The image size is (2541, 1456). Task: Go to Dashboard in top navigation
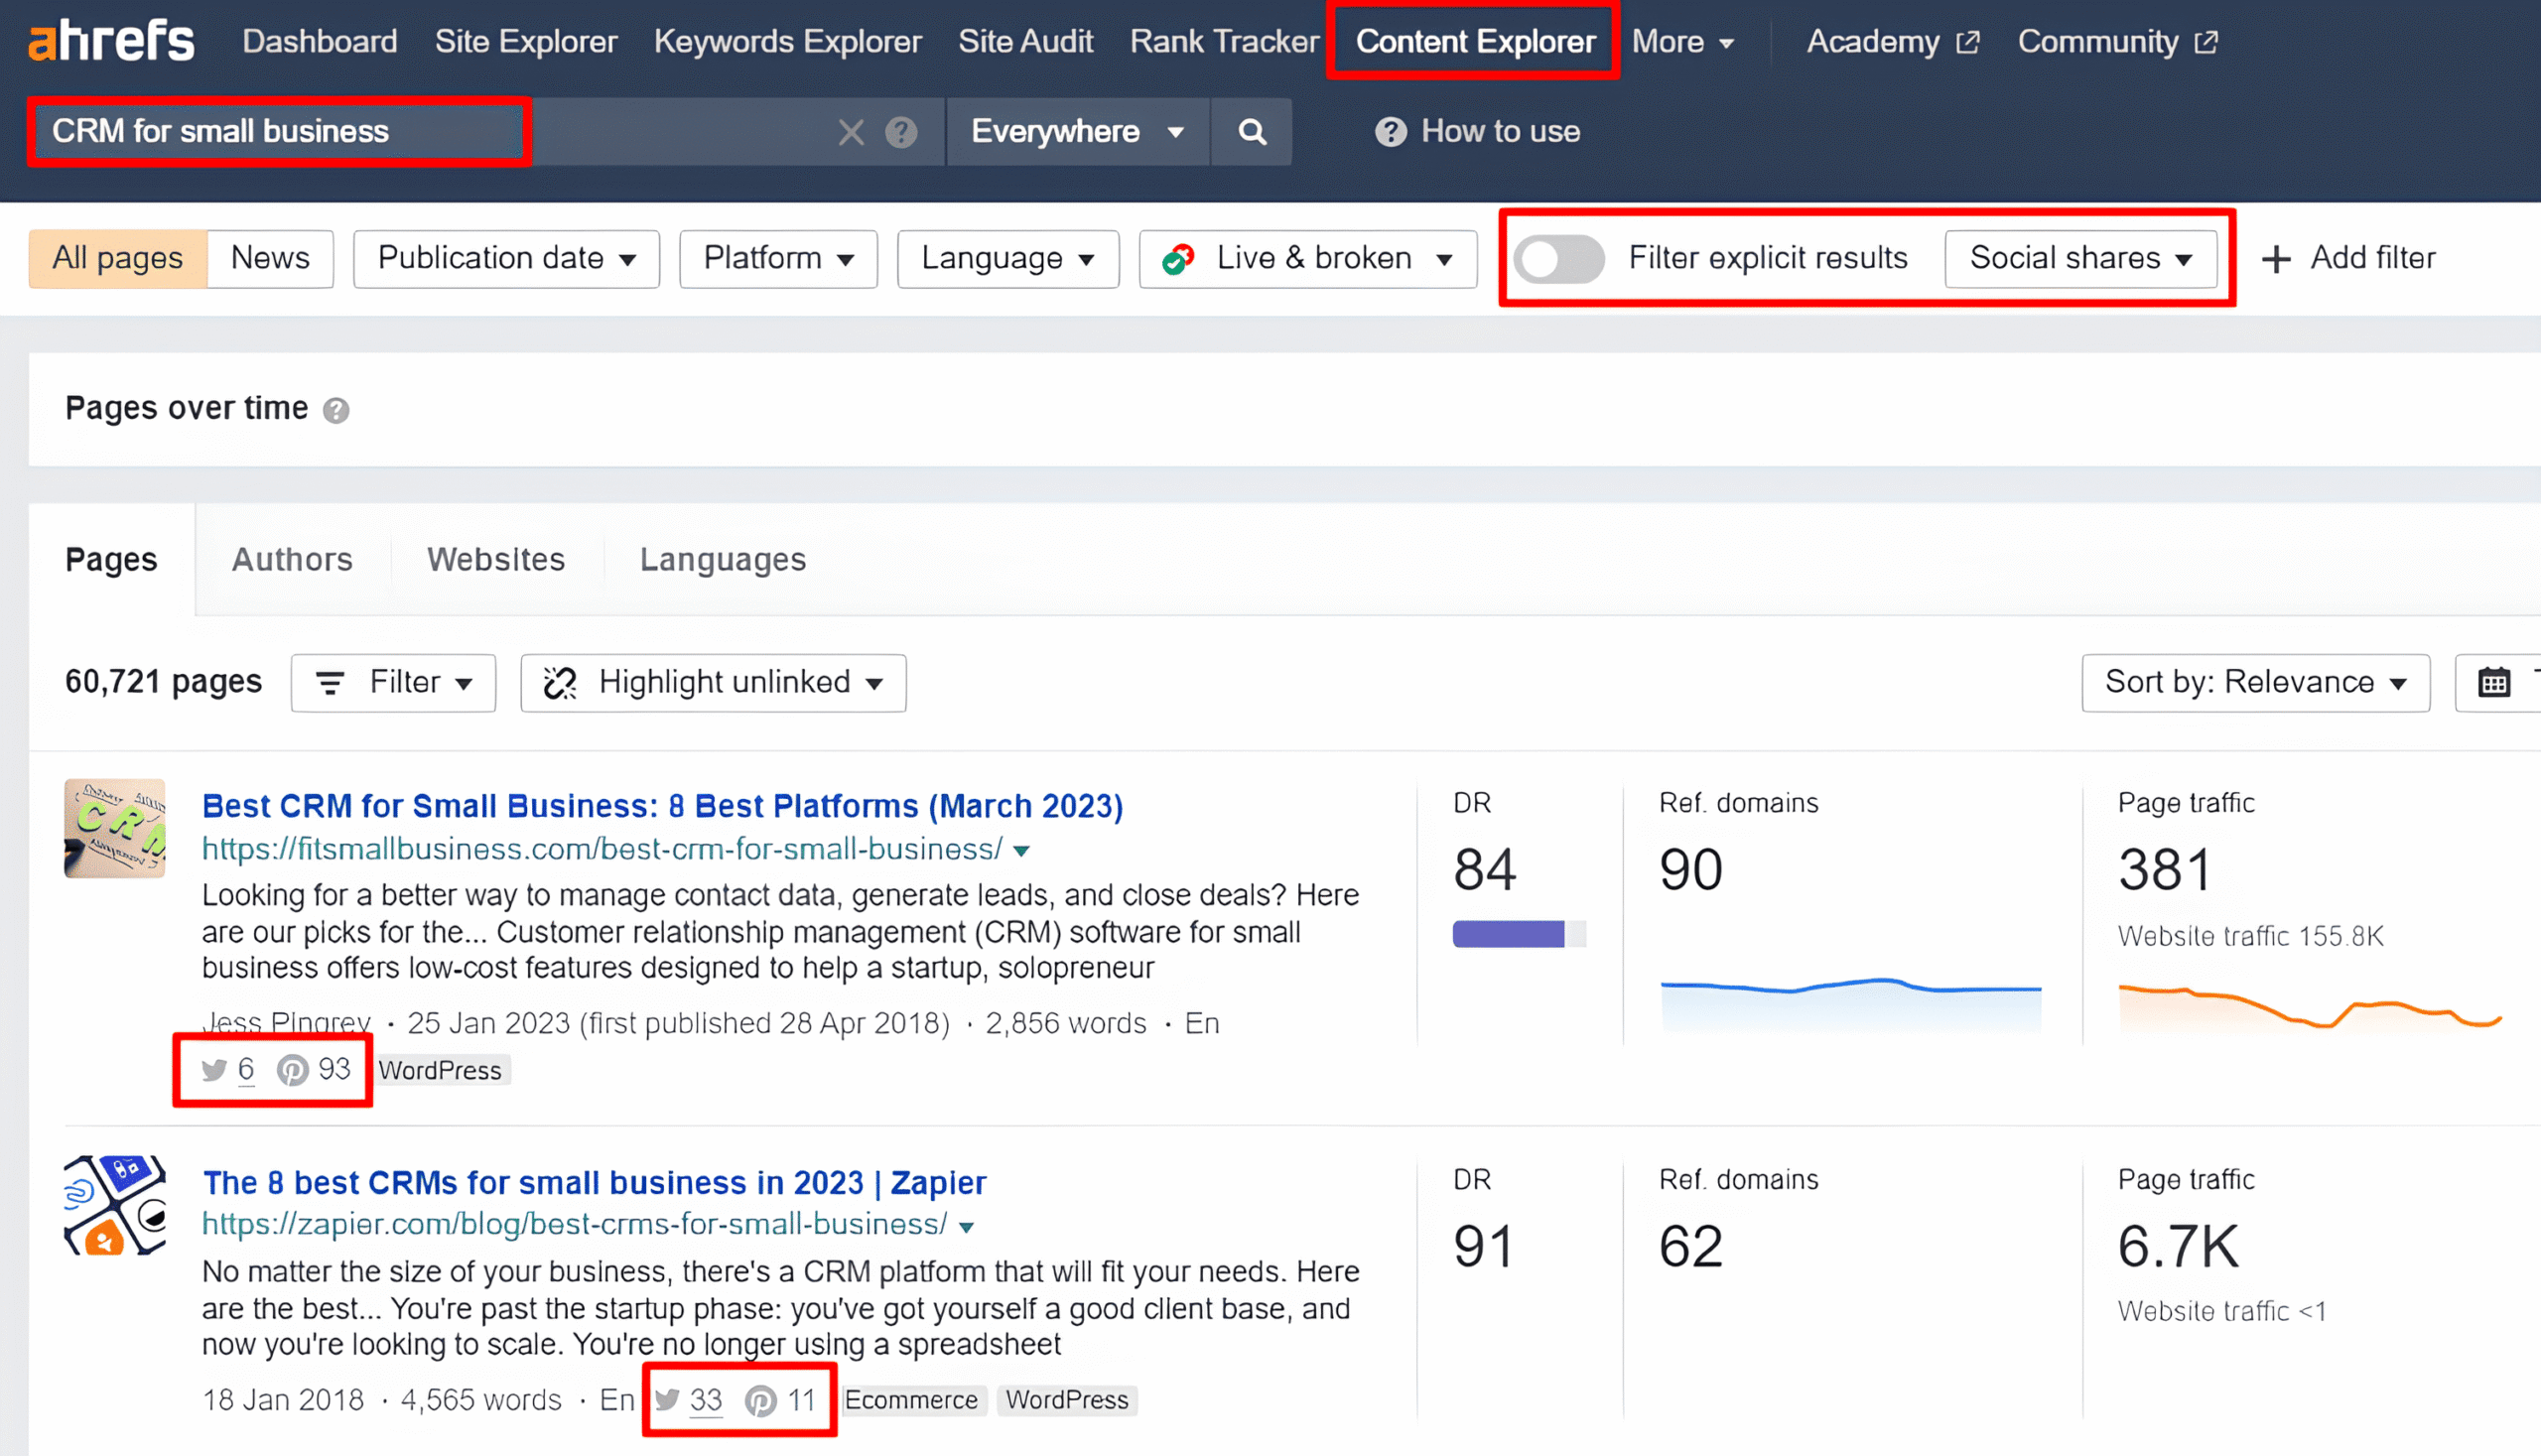coord(320,42)
